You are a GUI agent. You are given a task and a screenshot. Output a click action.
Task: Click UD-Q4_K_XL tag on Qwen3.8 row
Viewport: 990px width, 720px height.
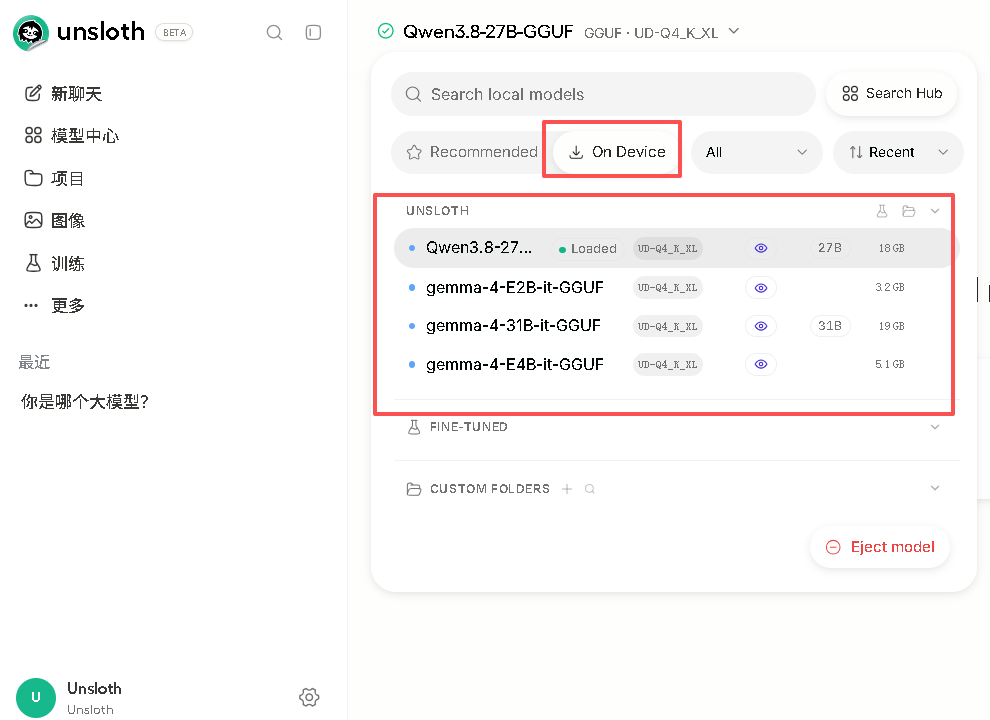tap(667, 249)
